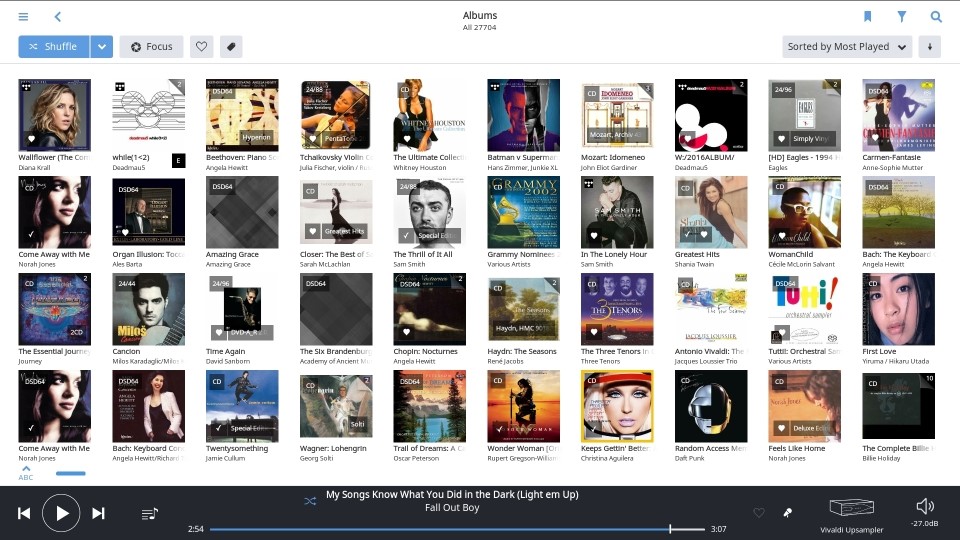Open the W:/2016ALBUM/ album cover

[711, 114]
